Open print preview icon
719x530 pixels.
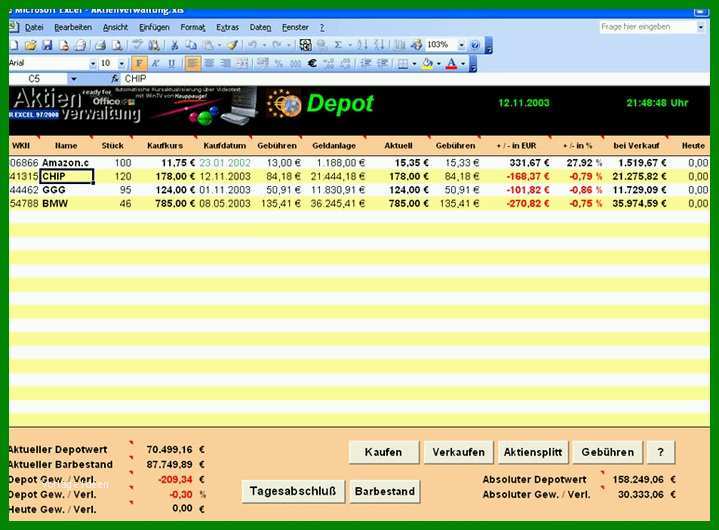(x=117, y=45)
